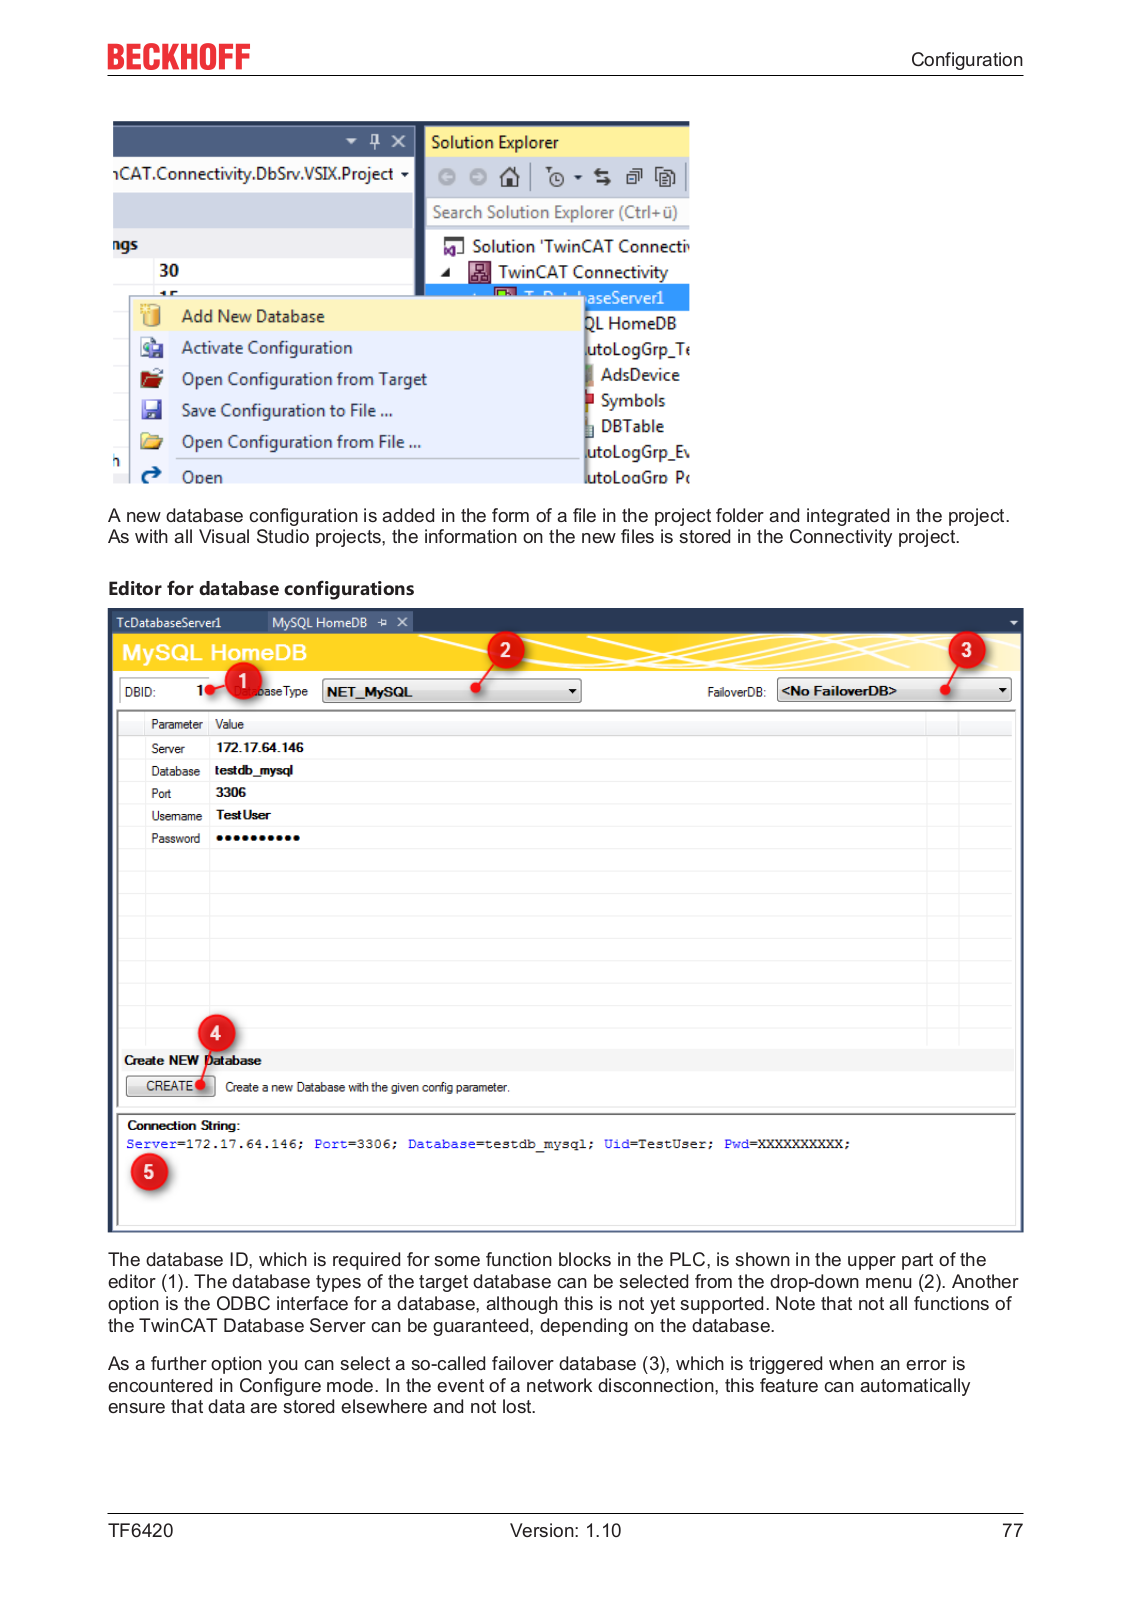The image size is (1132, 1600).
Task: Click the Activate Configuration icon
Action: pos(151,348)
